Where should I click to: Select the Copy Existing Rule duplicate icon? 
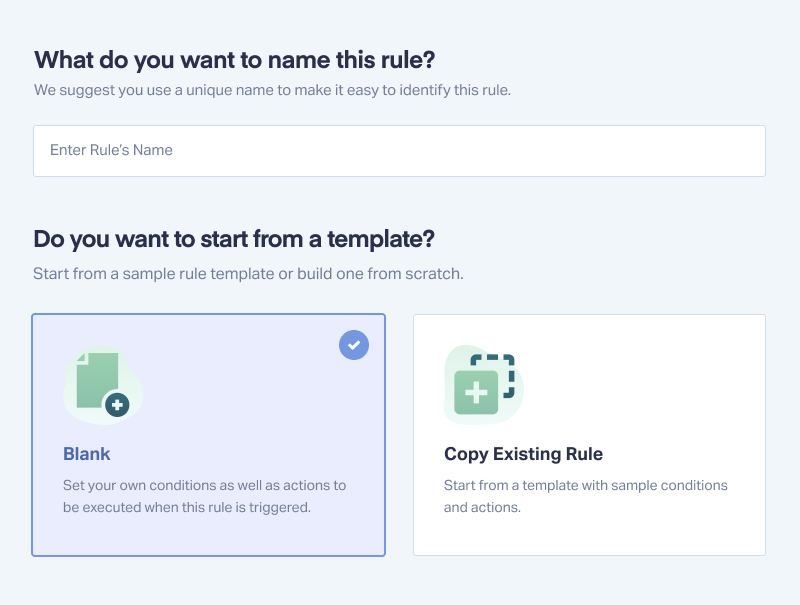coord(484,384)
